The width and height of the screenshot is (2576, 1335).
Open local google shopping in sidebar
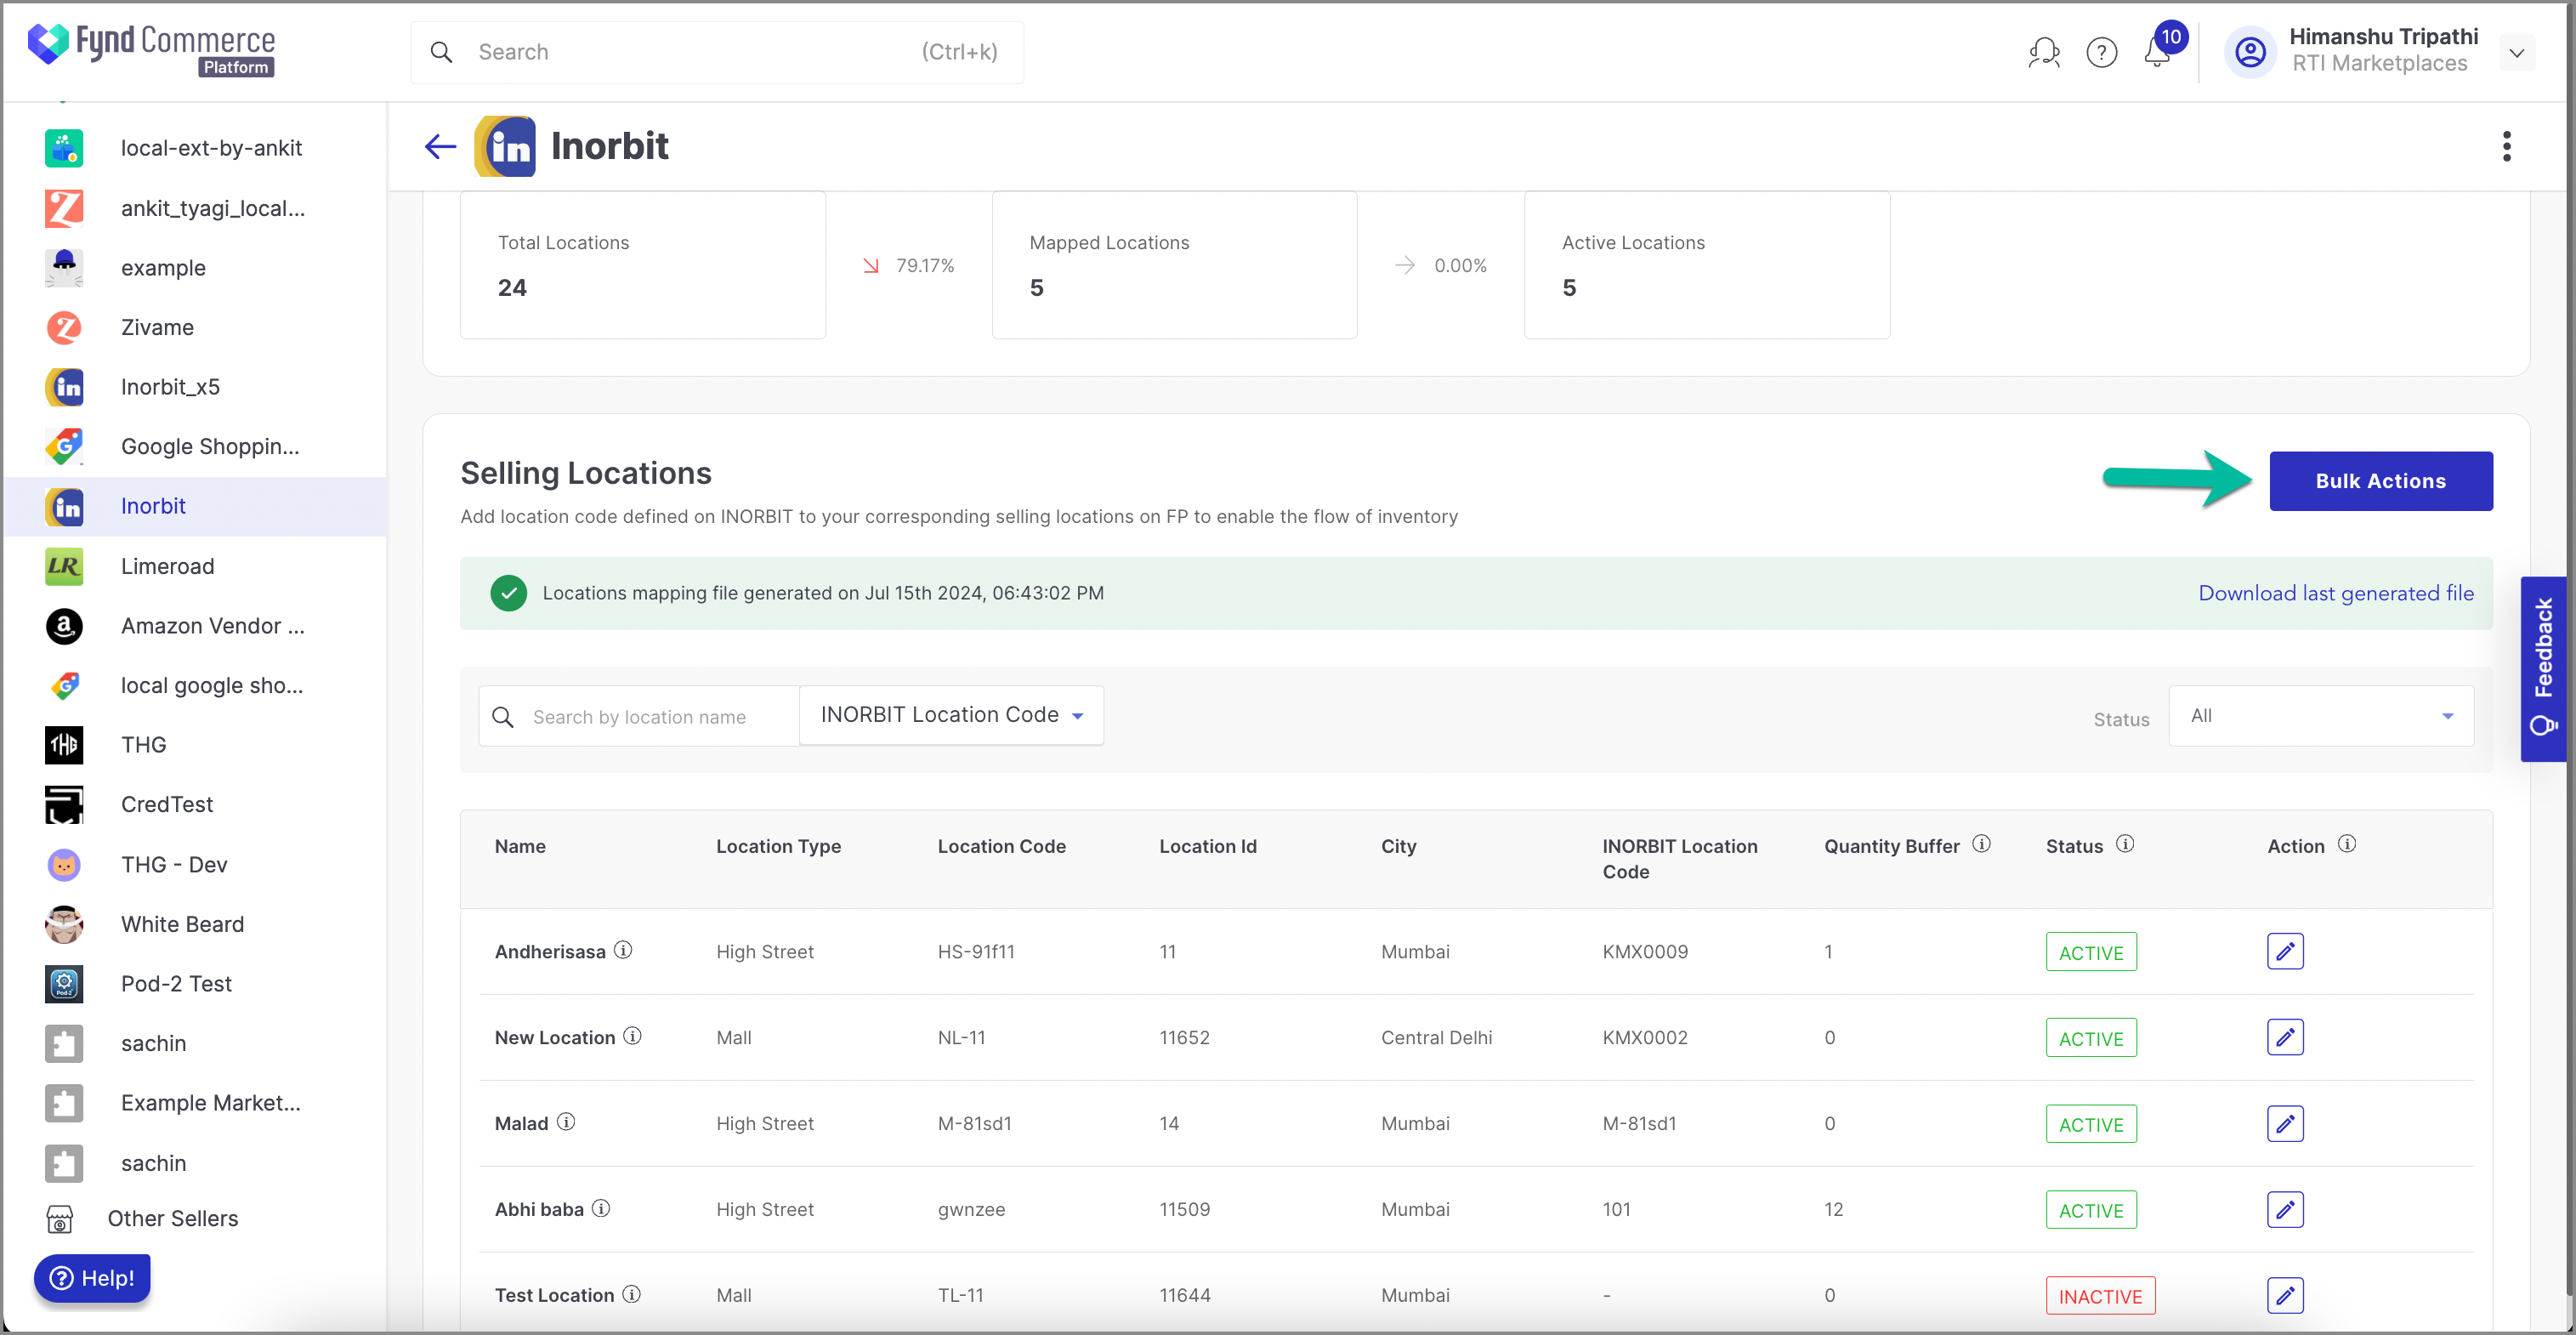click(195, 685)
